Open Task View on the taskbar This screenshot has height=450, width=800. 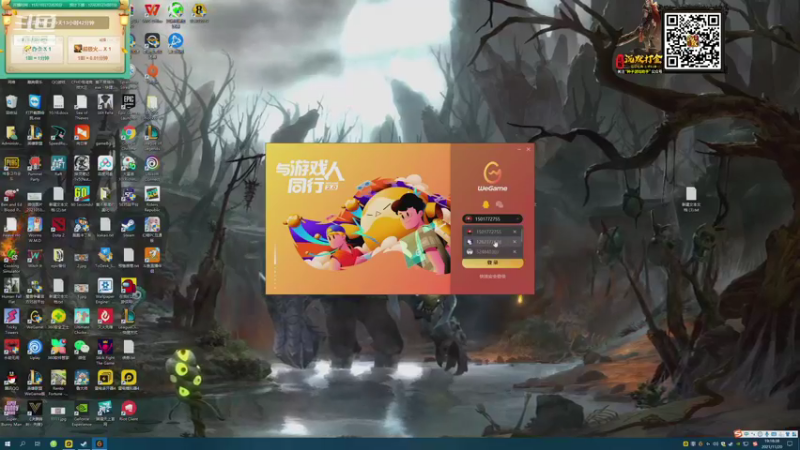37,444
